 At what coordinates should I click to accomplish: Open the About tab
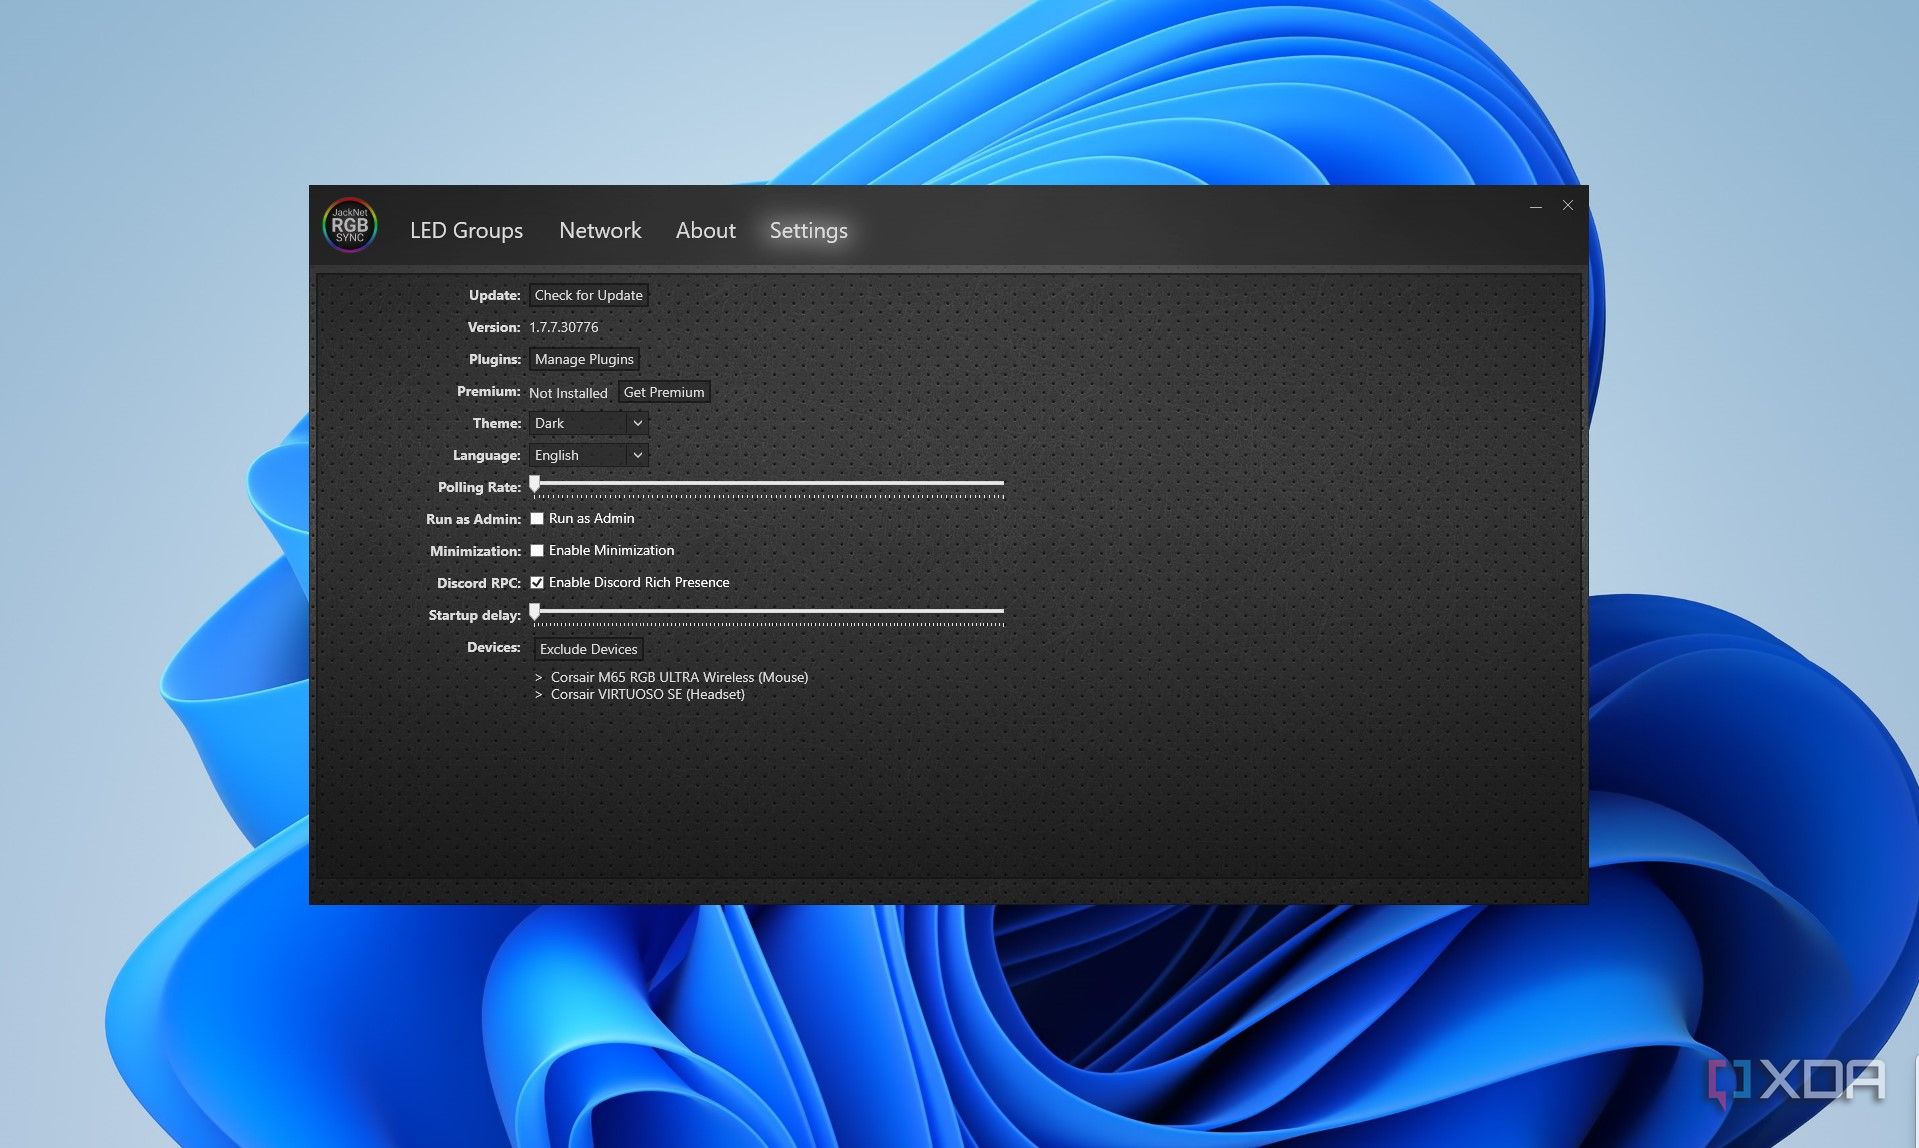pos(705,231)
